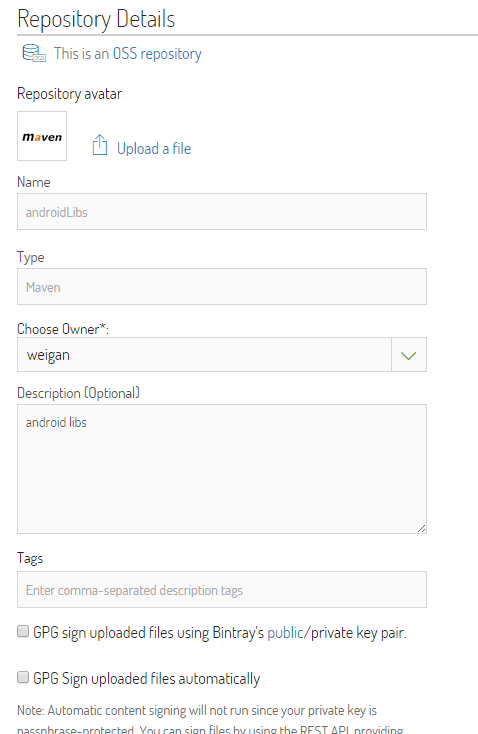The width and height of the screenshot is (478, 734).
Task: Click the Choose Owner label
Action: [63, 329]
